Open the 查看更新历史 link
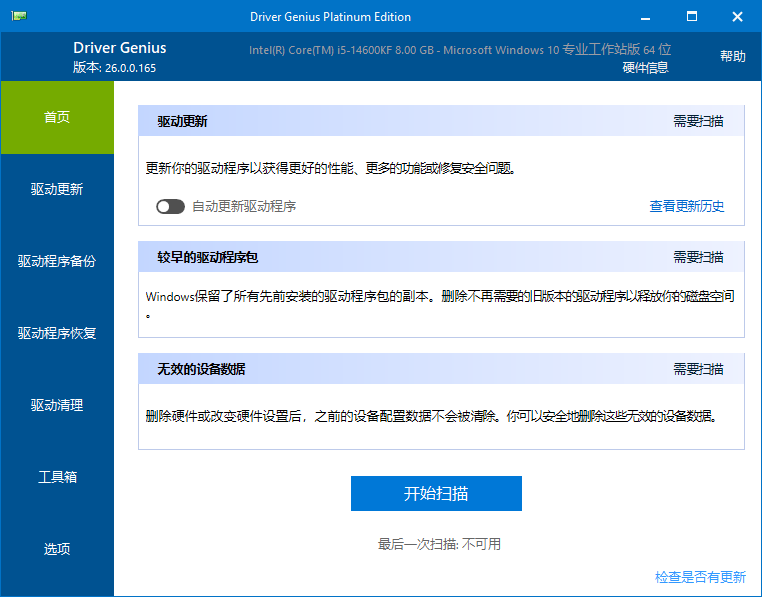The height and width of the screenshot is (597, 762). 687,206
